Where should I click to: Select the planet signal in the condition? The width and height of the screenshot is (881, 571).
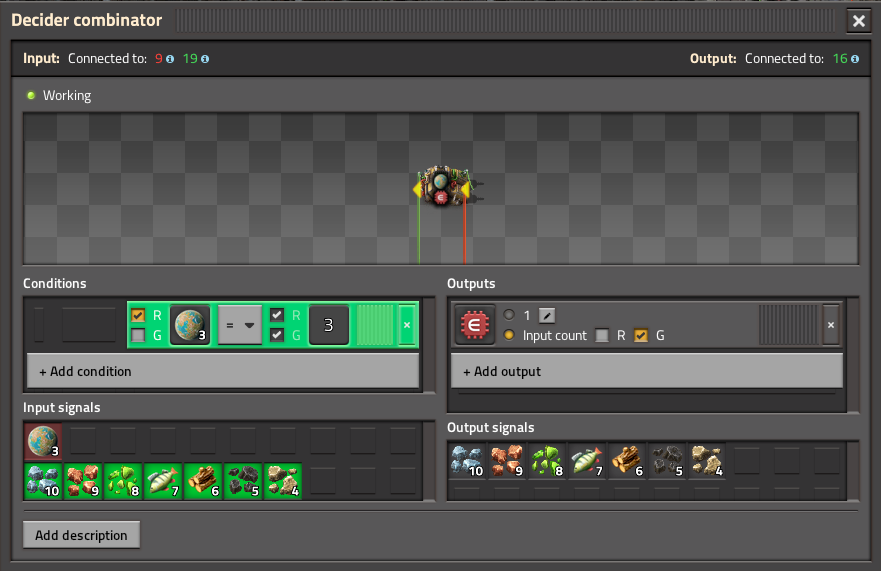click(x=190, y=325)
